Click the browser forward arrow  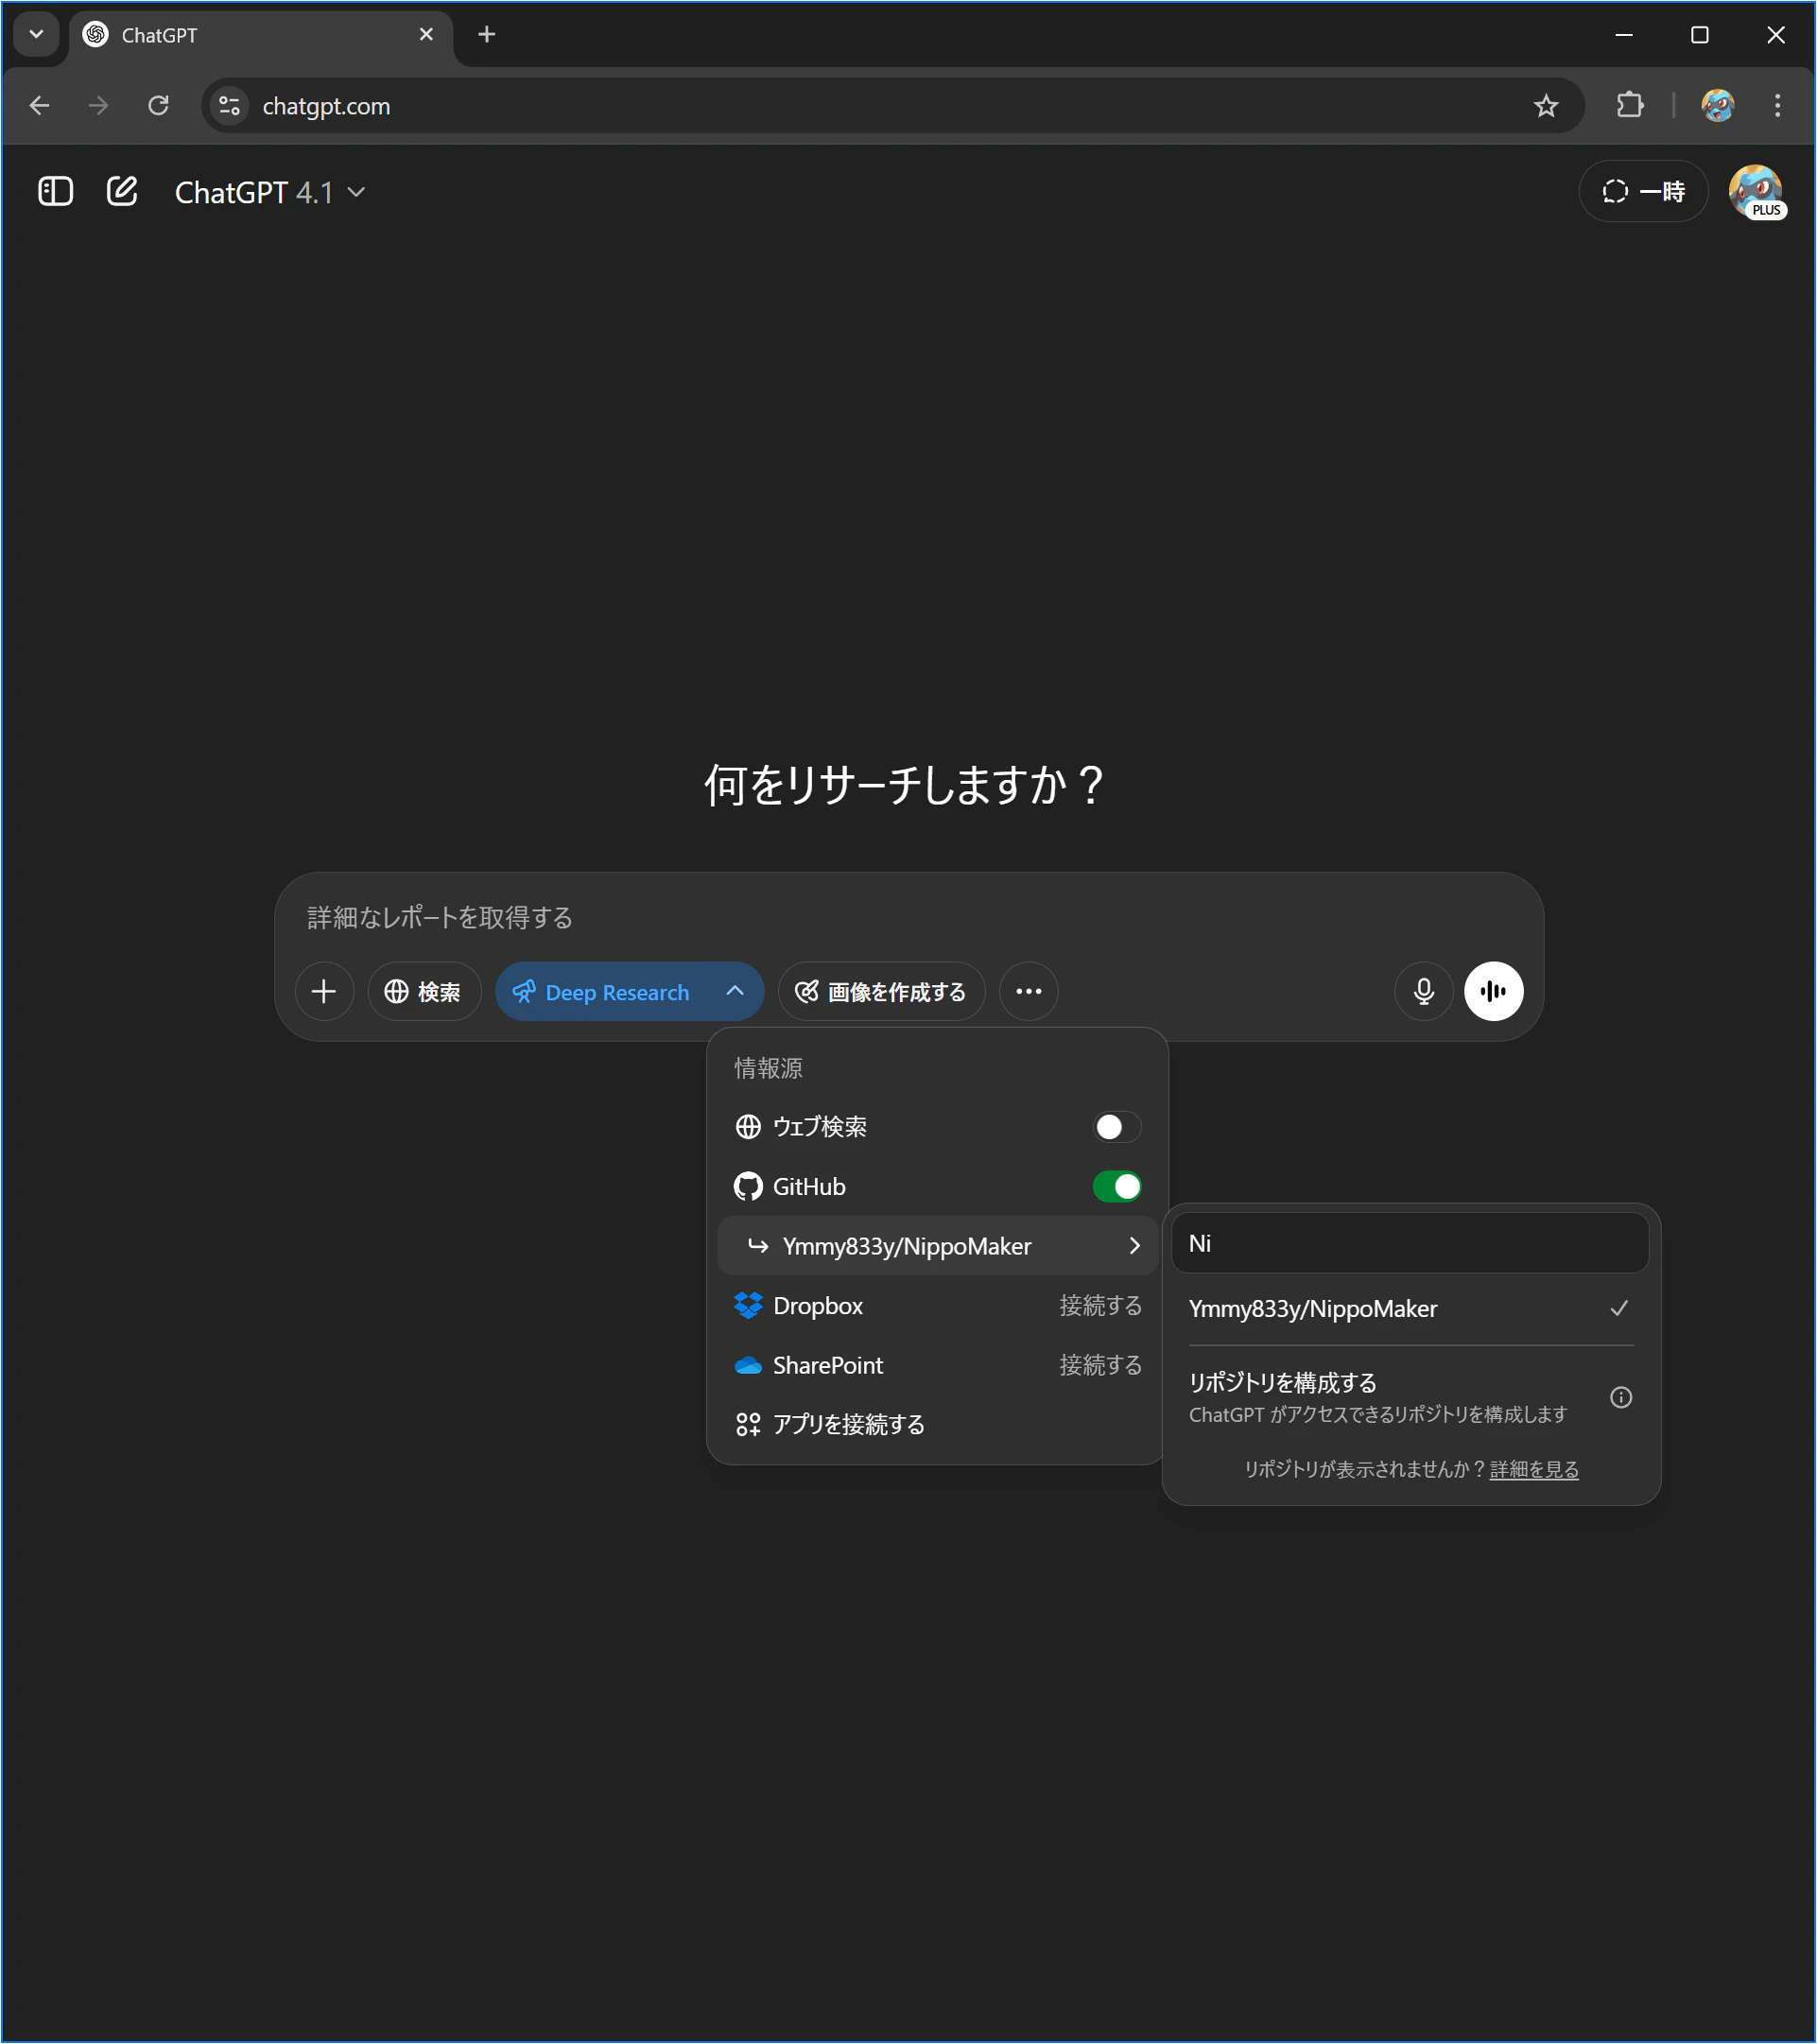[98, 105]
